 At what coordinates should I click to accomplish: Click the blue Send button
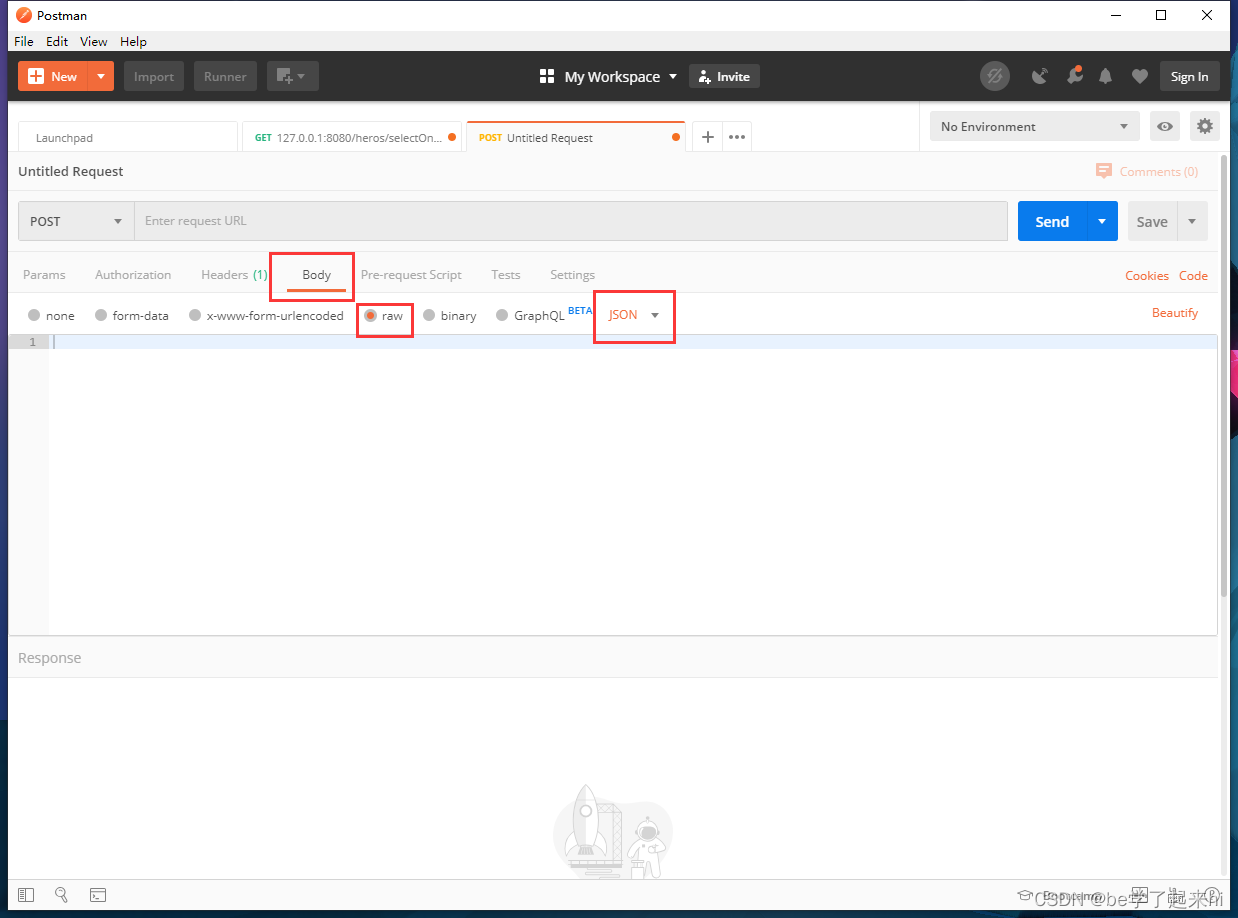[1052, 221]
